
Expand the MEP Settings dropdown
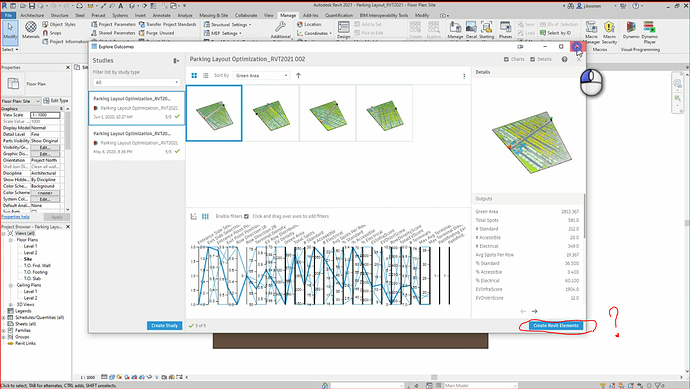tap(223, 33)
